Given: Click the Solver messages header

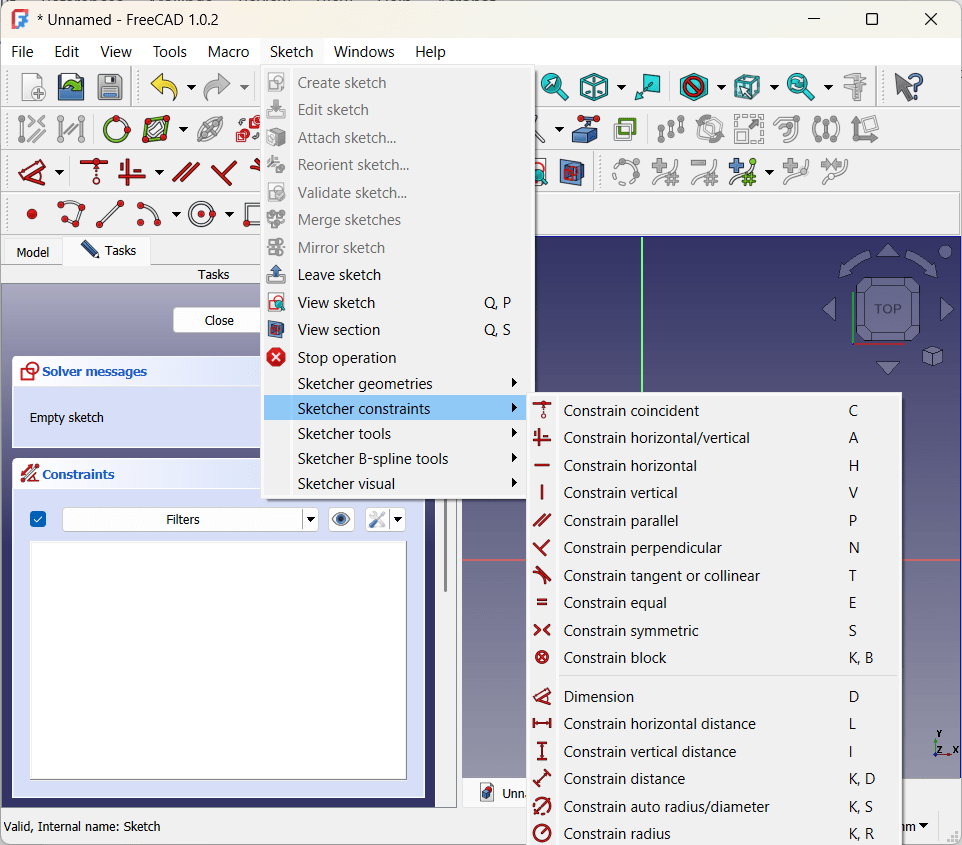Looking at the screenshot, I should click(x=138, y=371).
